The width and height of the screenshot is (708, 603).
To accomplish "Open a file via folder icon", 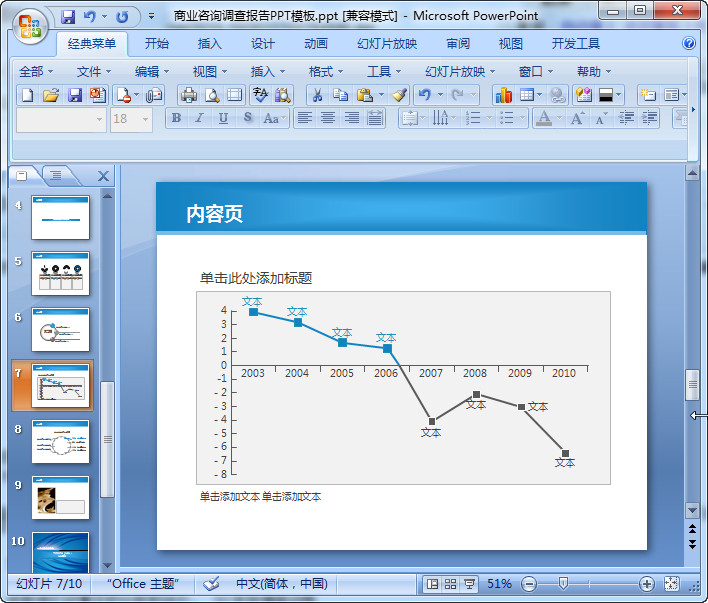I will pos(51,95).
